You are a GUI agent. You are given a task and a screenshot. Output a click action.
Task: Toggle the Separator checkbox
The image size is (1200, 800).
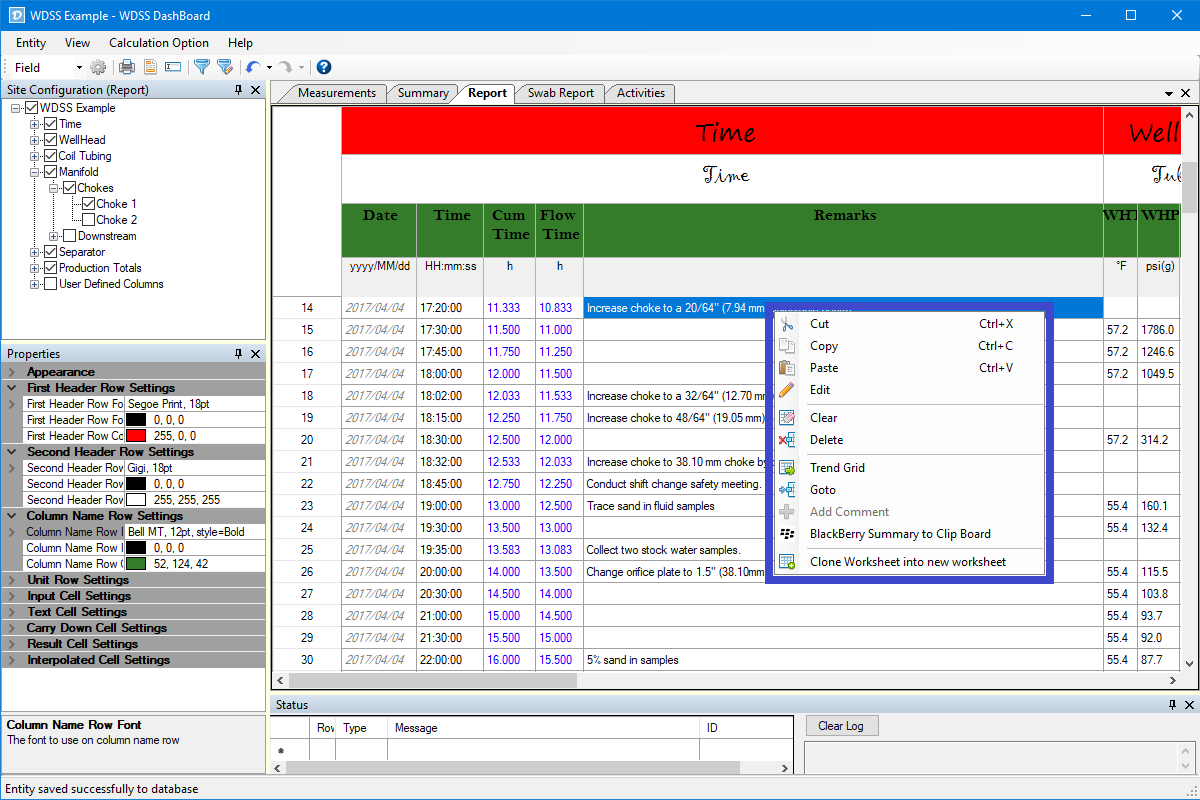[x=51, y=252]
